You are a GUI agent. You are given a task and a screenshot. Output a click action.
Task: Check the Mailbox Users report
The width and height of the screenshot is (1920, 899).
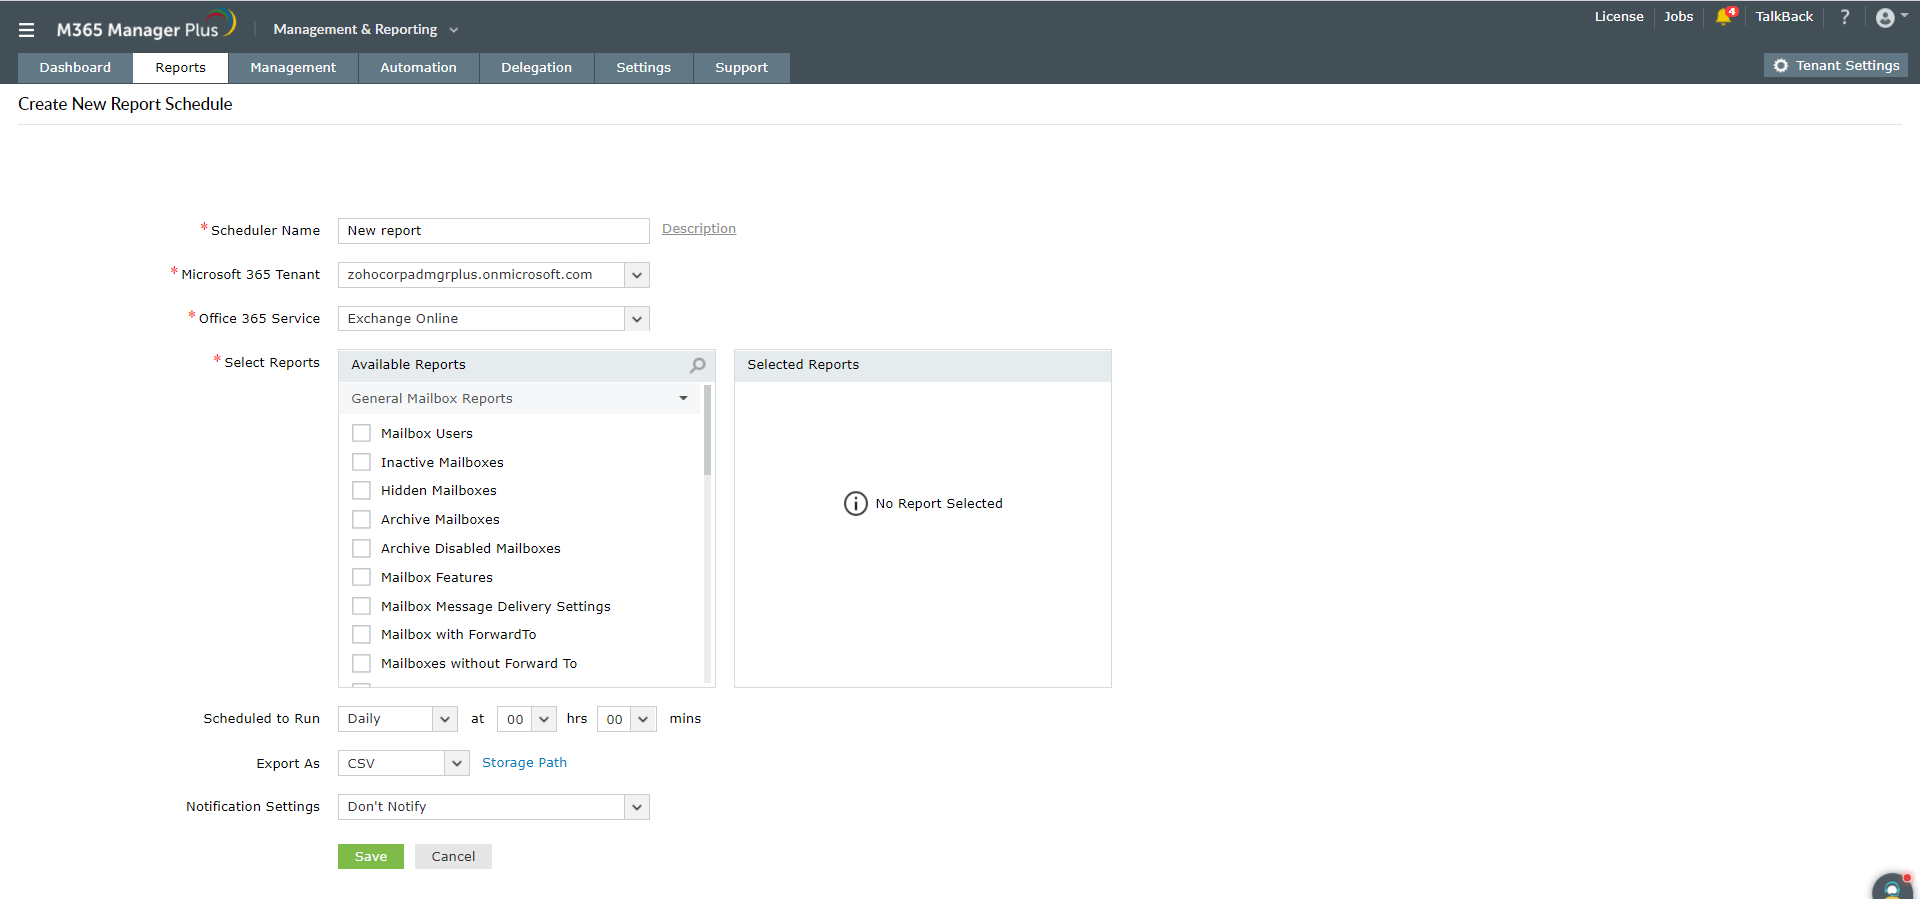pyautogui.click(x=361, y=433)
